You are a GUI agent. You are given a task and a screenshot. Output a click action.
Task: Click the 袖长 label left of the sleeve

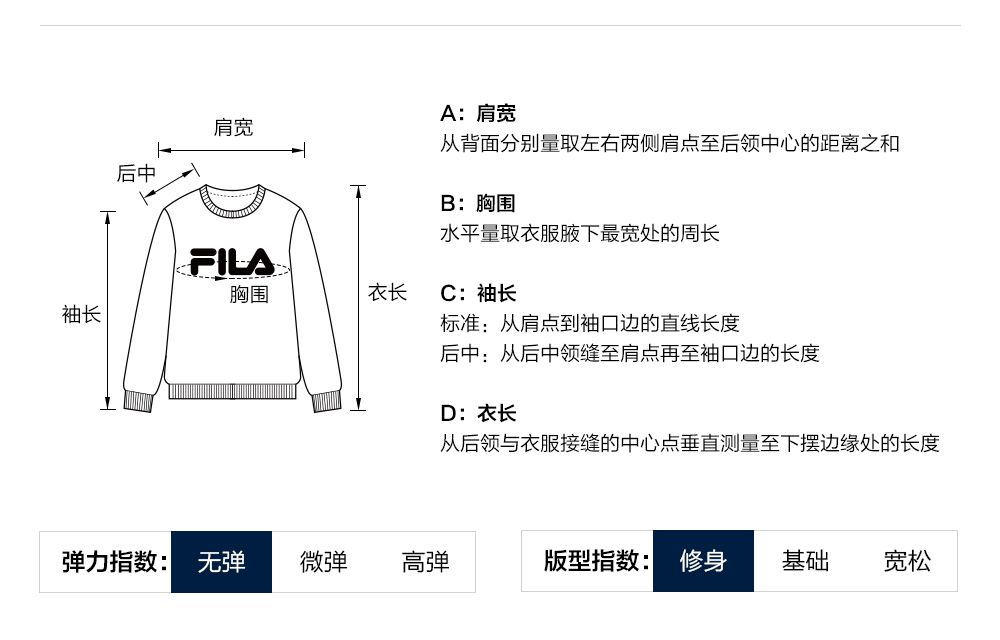pos(82,314)
